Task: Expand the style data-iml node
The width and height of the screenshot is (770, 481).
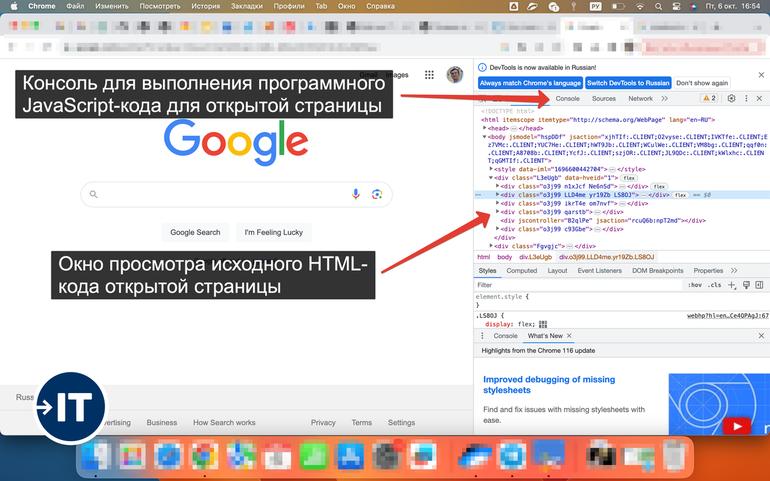Action: pyautogui.click(x=491, y=169)
